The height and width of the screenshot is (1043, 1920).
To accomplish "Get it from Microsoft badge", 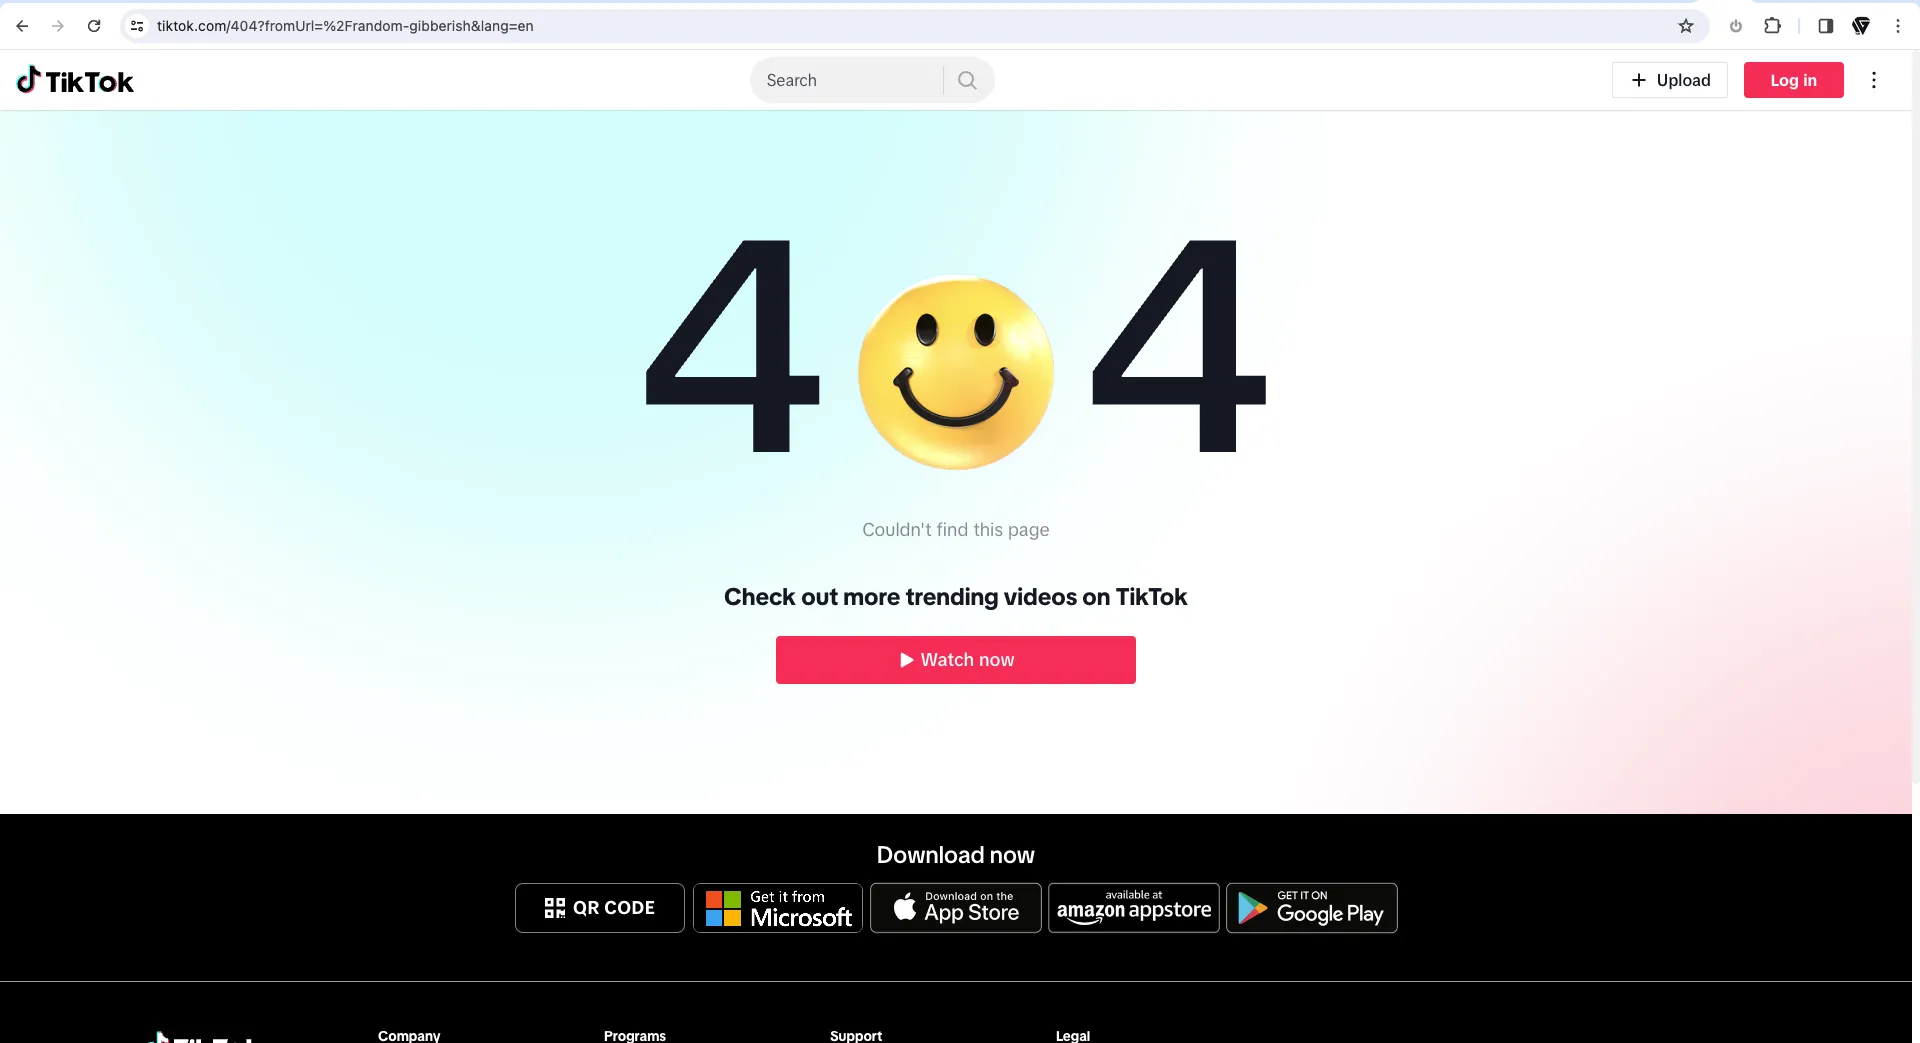I will coord(778,908).
